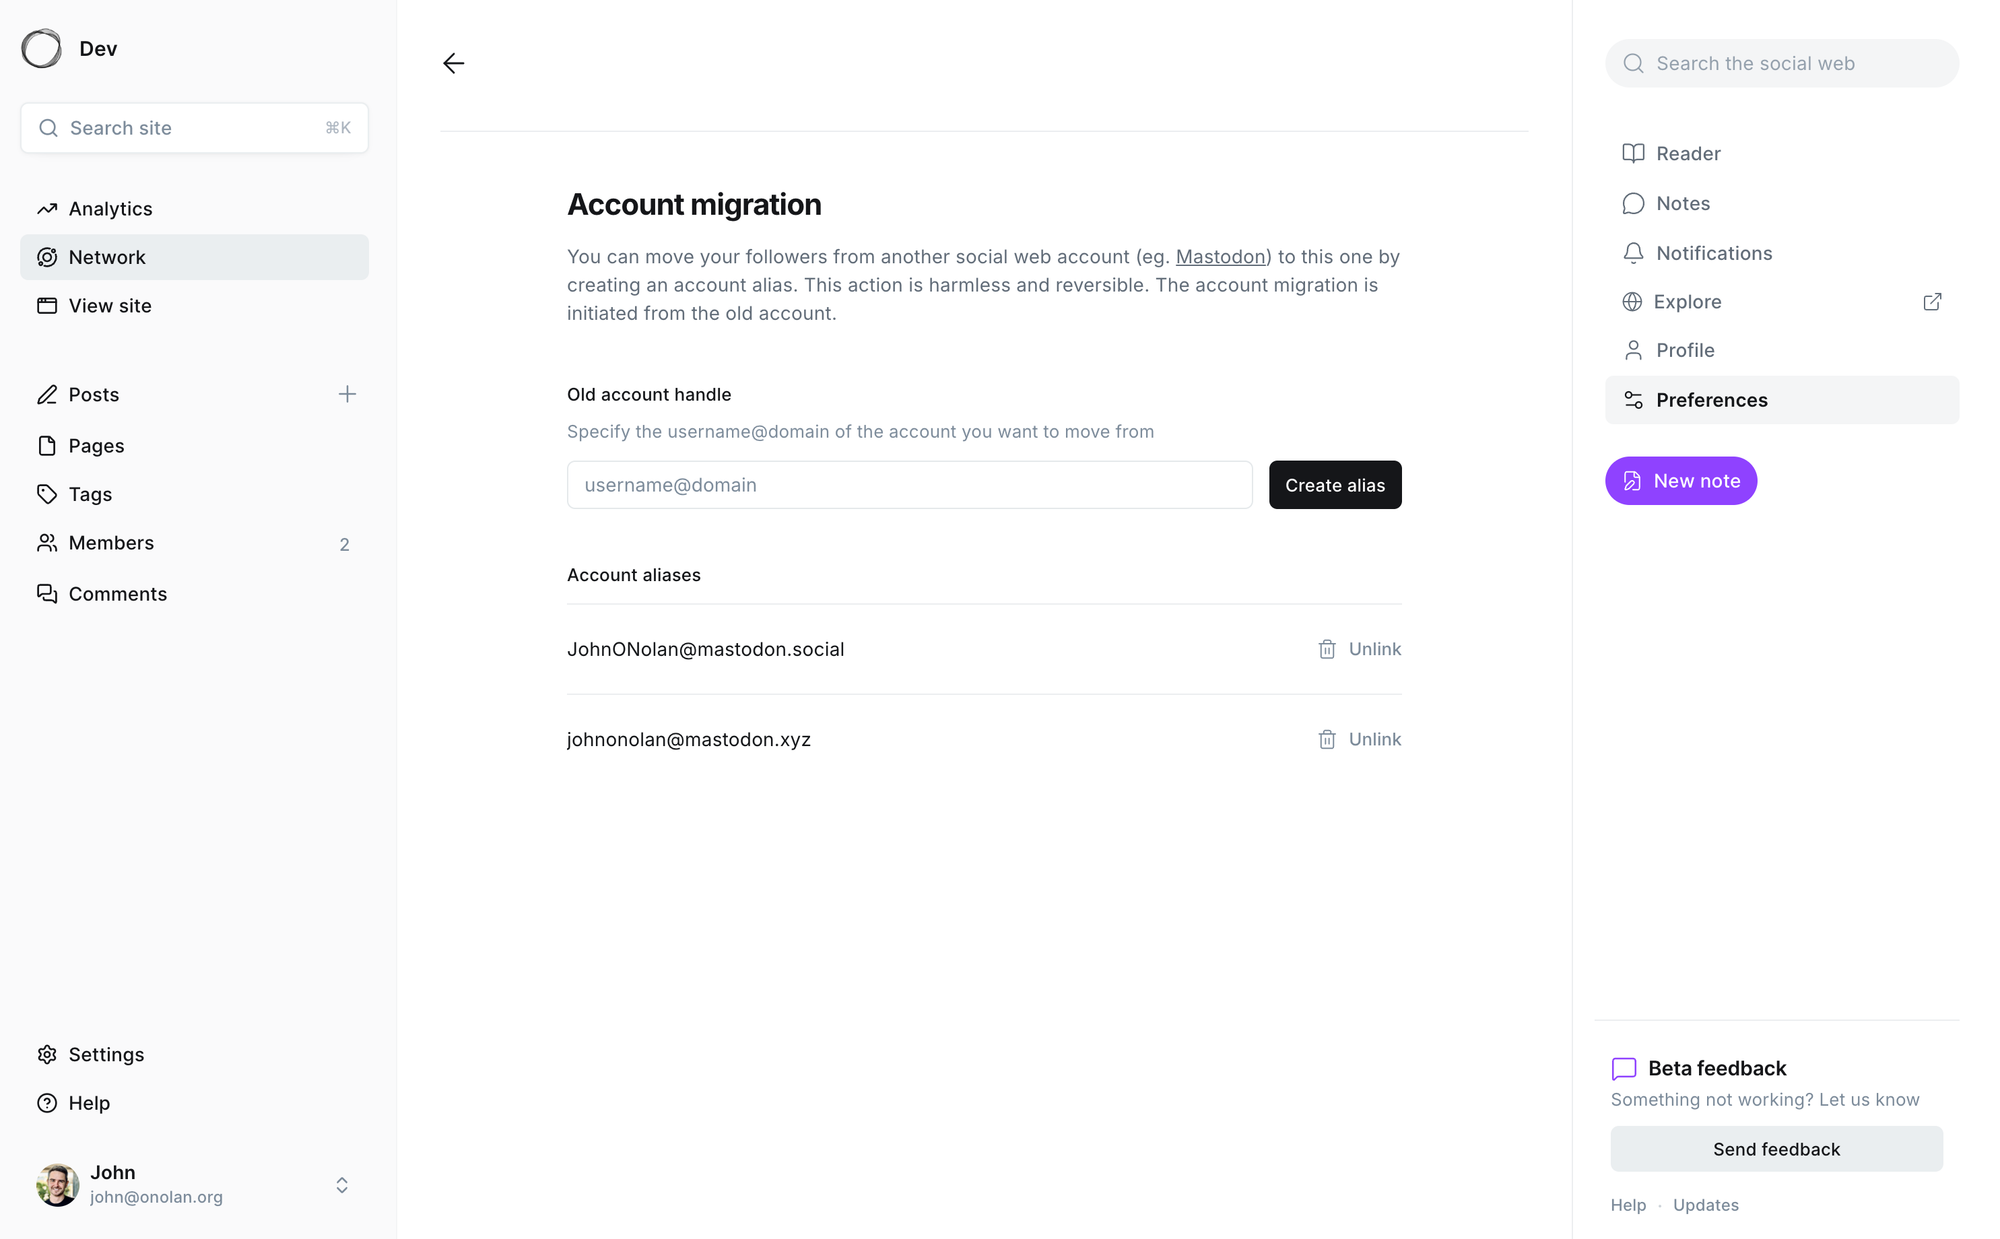Open the Reader book icon
Screen dimensions: 2000x1239
(1633, 153)
